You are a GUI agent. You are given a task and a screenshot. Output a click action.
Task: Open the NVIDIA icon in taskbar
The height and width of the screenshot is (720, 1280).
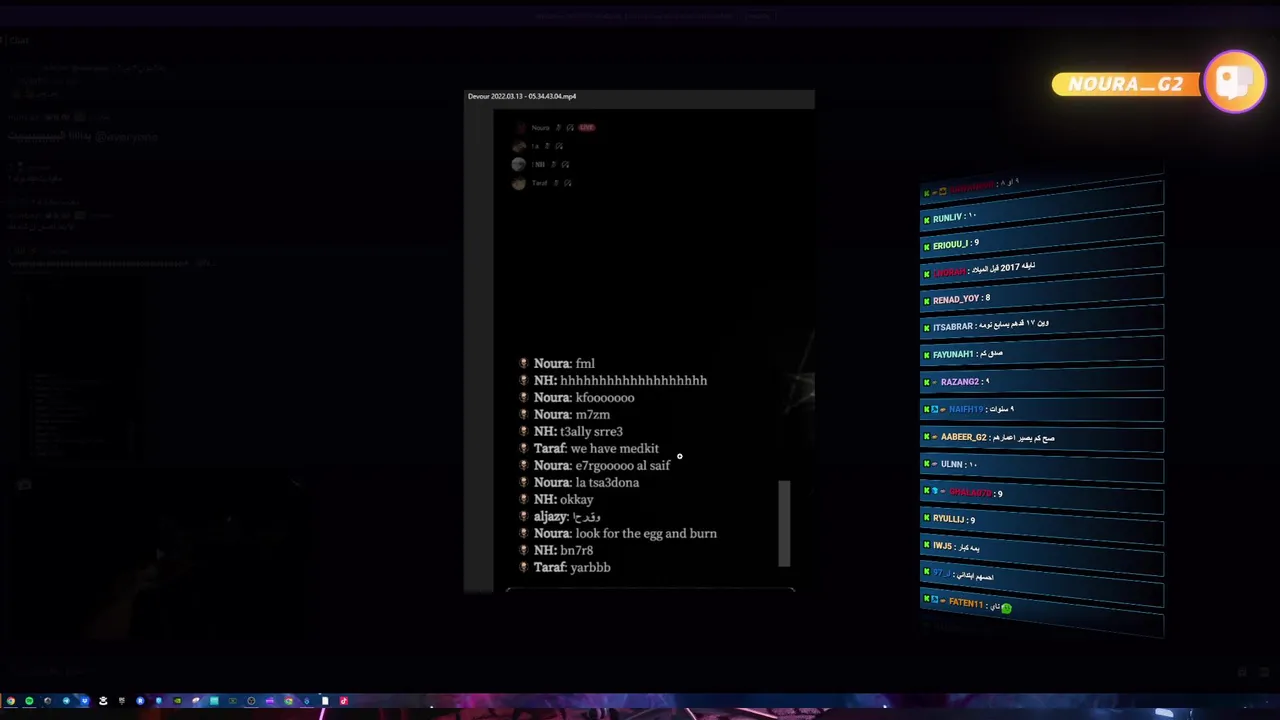tap(177, 701)
